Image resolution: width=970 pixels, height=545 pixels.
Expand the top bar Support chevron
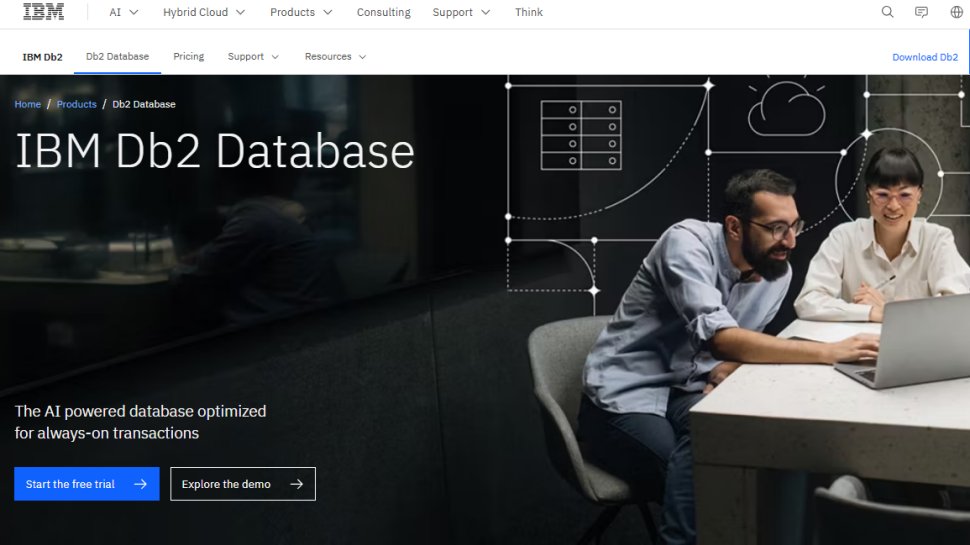pos(486,12)
